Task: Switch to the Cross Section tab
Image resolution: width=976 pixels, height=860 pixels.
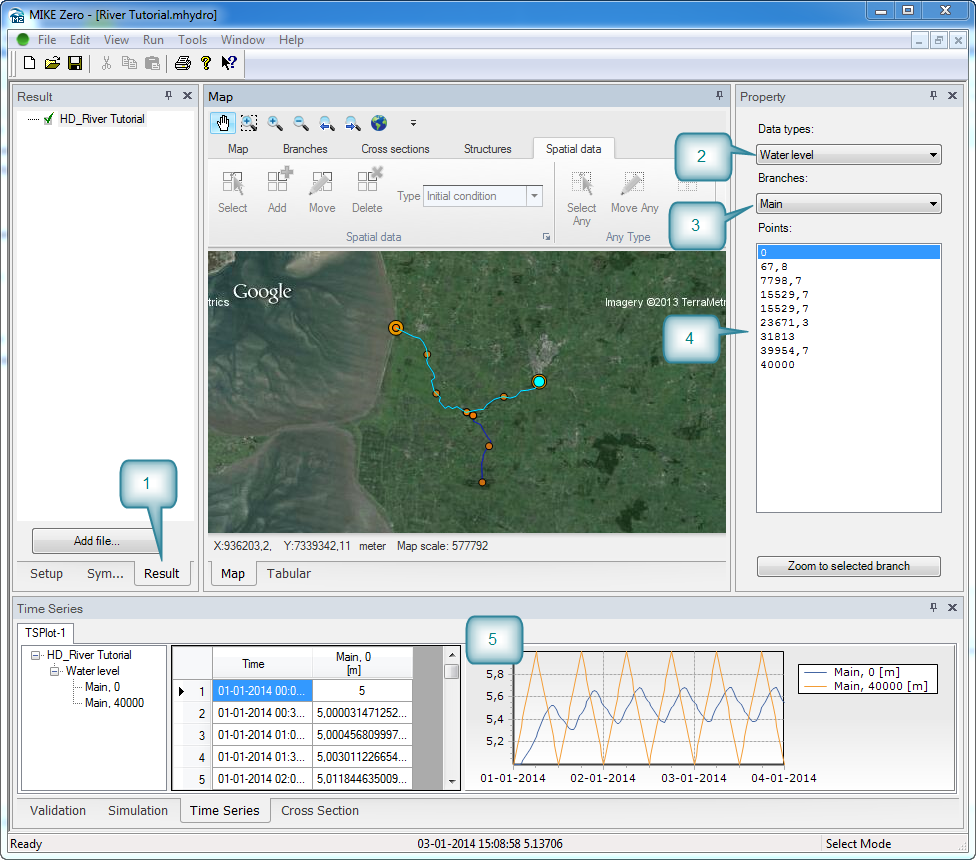Action: point(320,811)
